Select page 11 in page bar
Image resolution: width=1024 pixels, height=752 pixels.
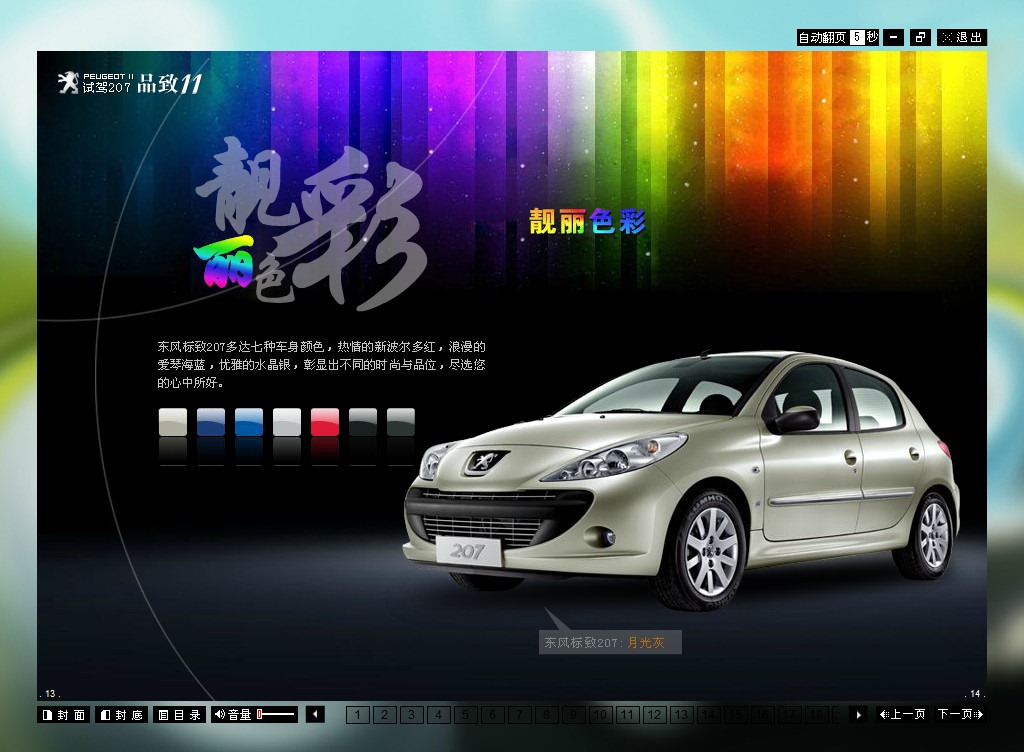(x=628, y=715)
